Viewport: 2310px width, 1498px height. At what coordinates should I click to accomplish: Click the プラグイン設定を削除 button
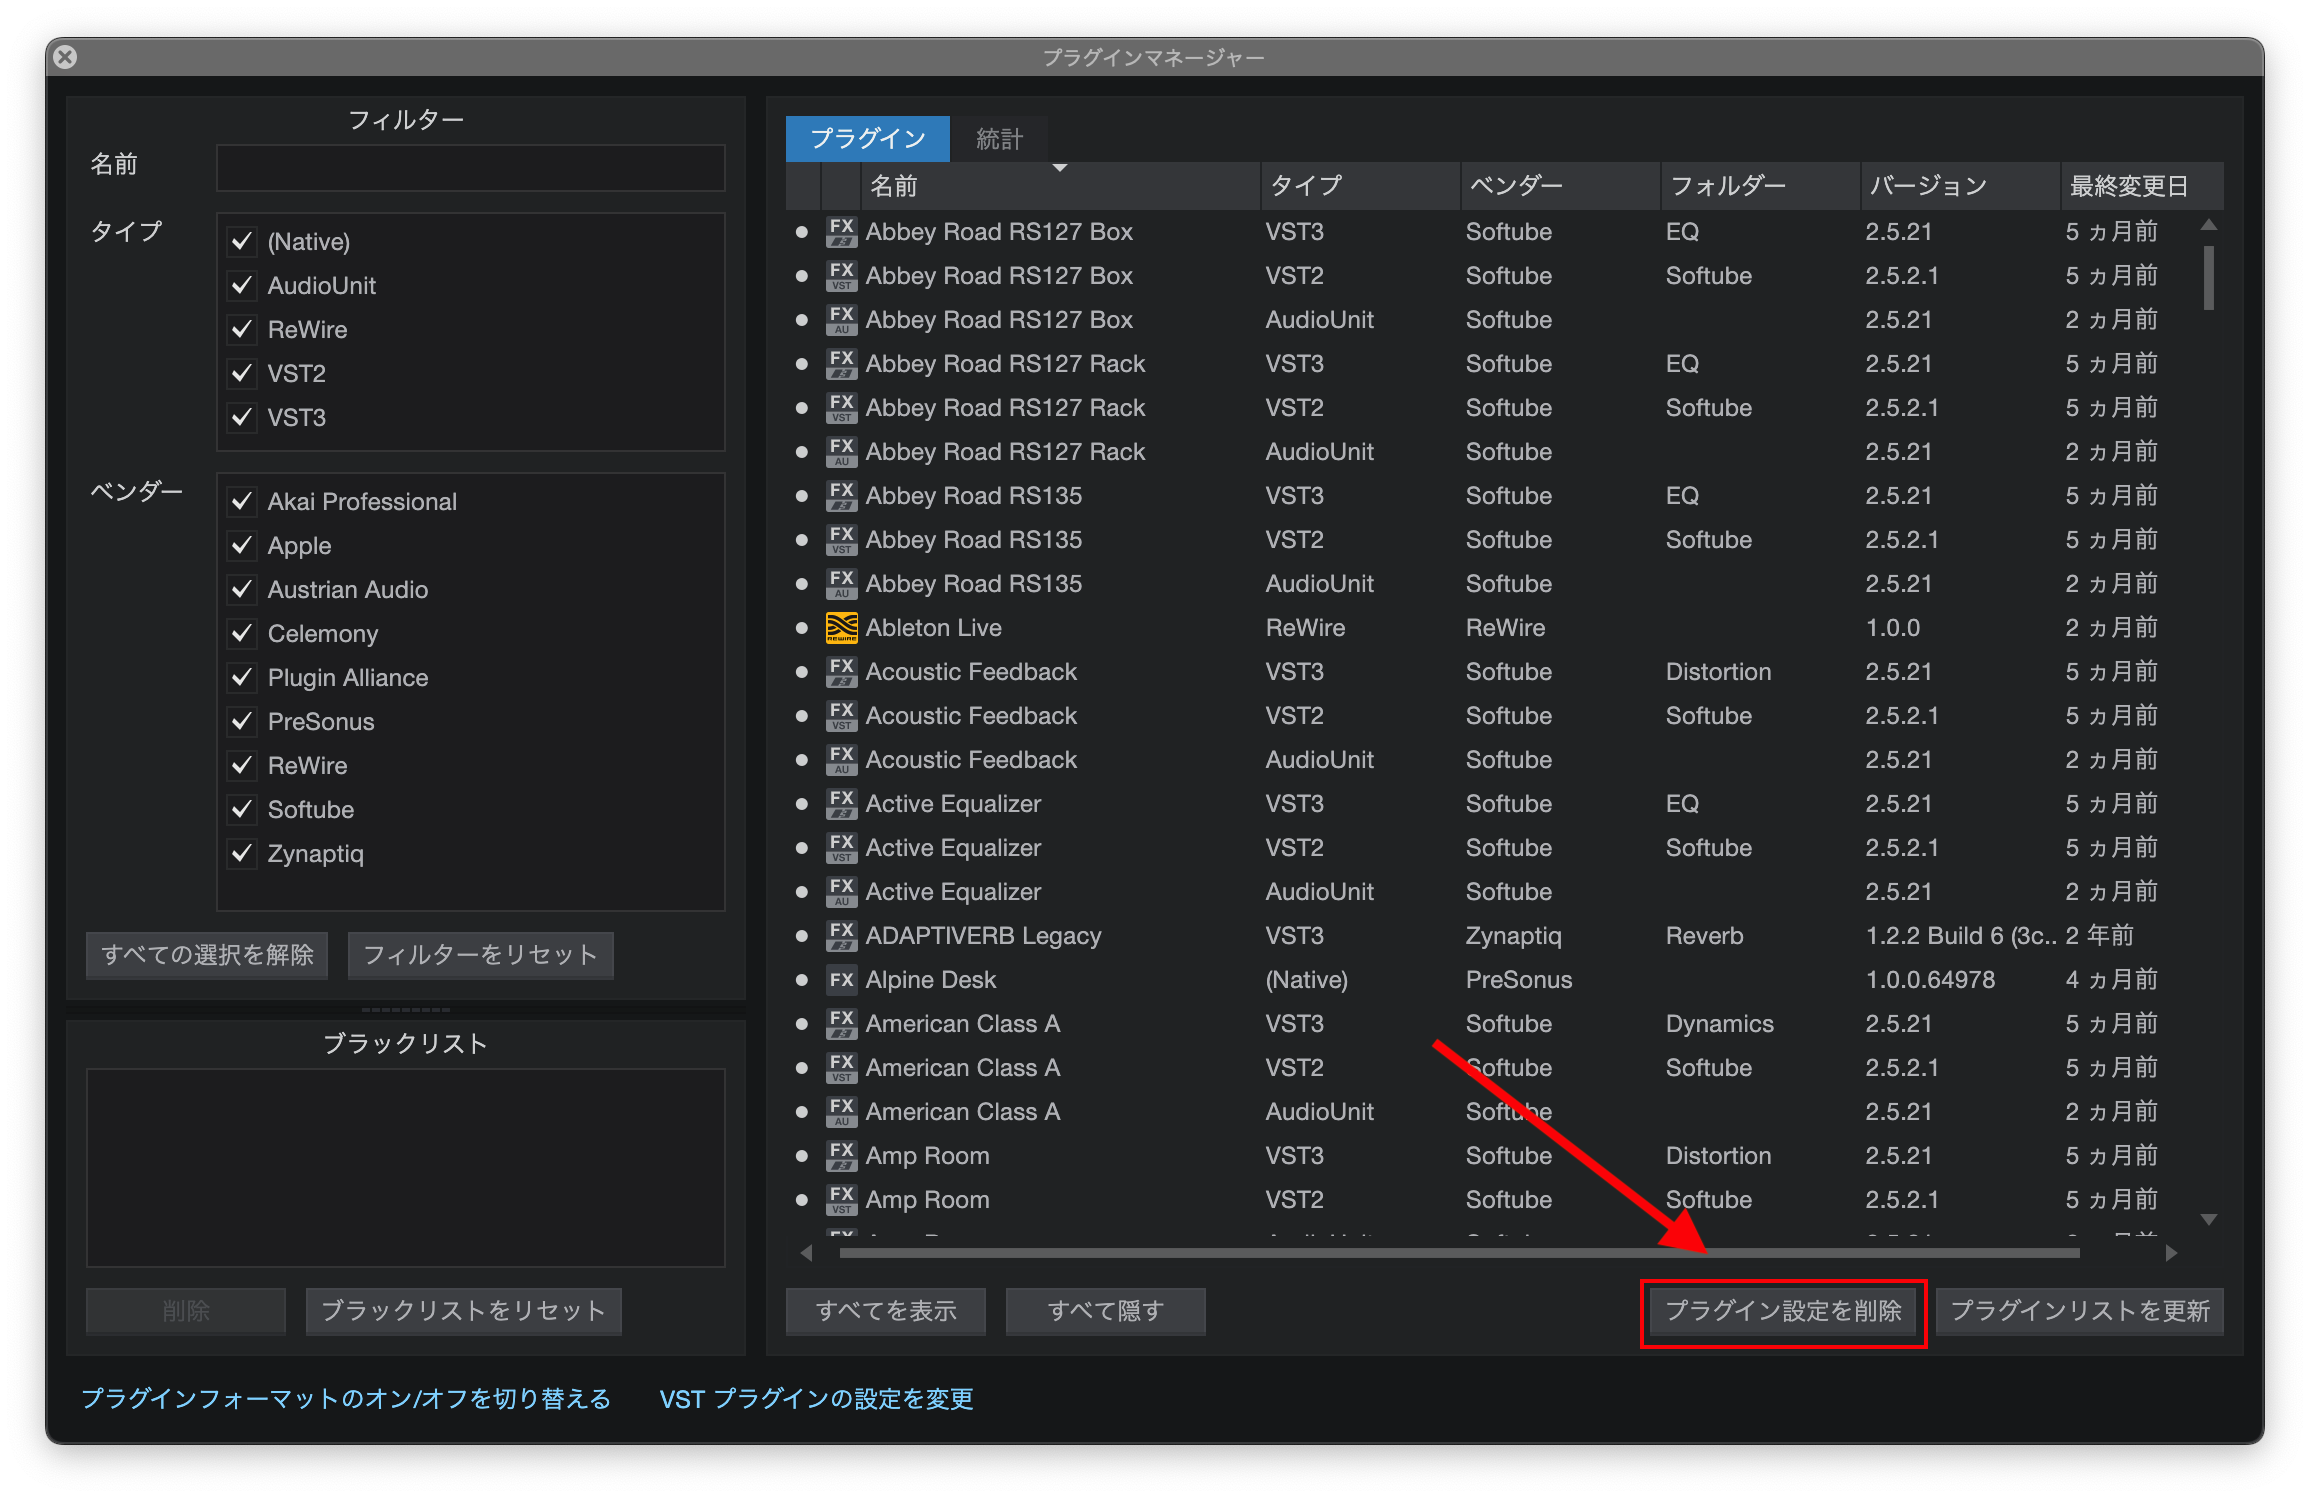[x=1783, y=1311]
